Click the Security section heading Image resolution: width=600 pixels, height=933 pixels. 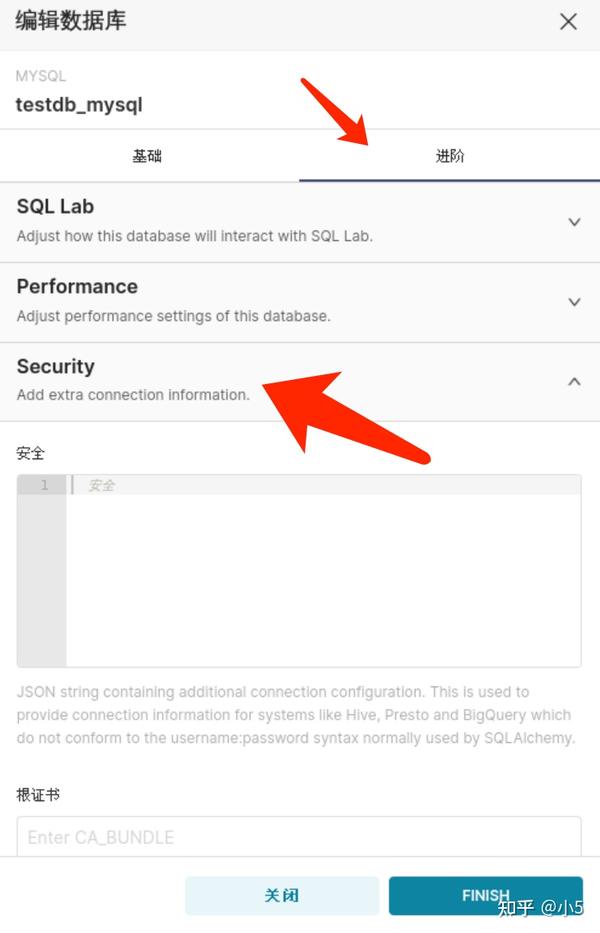(55, 366)
